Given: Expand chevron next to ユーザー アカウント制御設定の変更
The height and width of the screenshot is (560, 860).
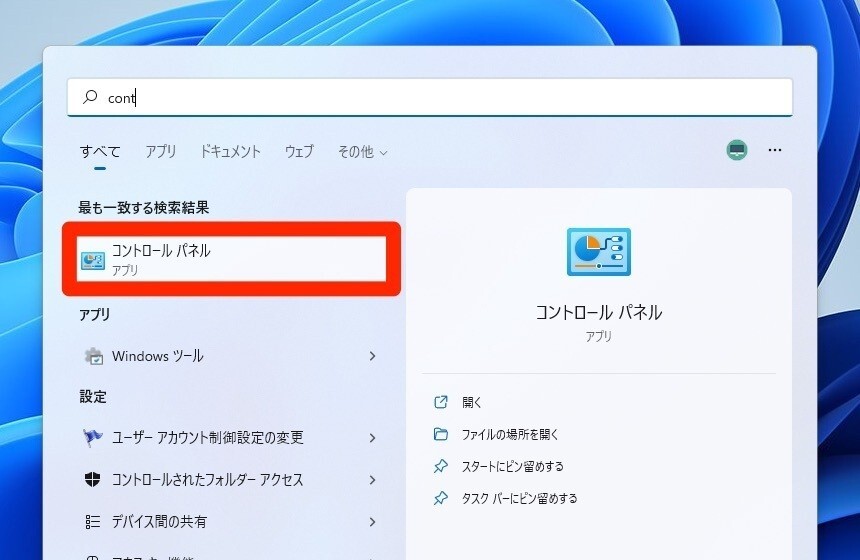Looking at the screenshot, I should [x=372, y=438].
